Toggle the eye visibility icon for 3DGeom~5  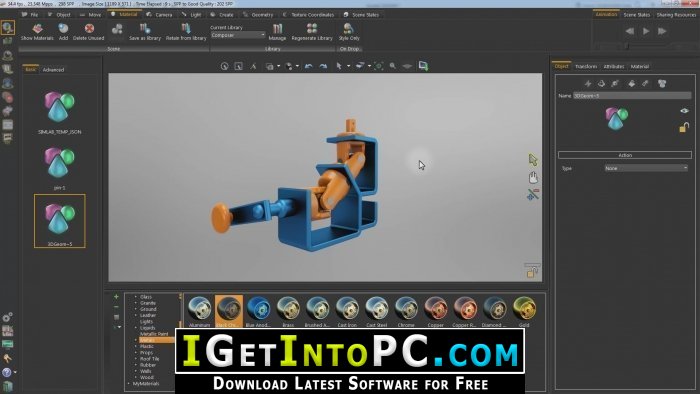tap(684, 111)
